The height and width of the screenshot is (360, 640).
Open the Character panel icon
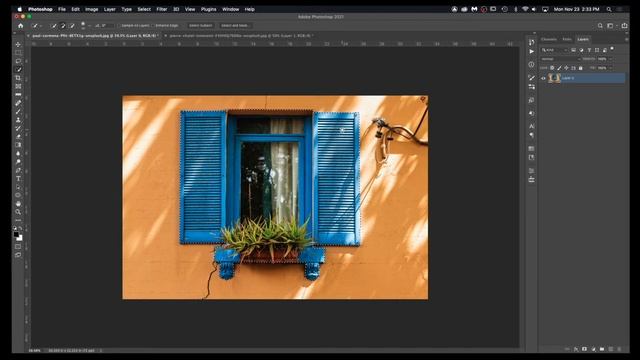point(531,126)
